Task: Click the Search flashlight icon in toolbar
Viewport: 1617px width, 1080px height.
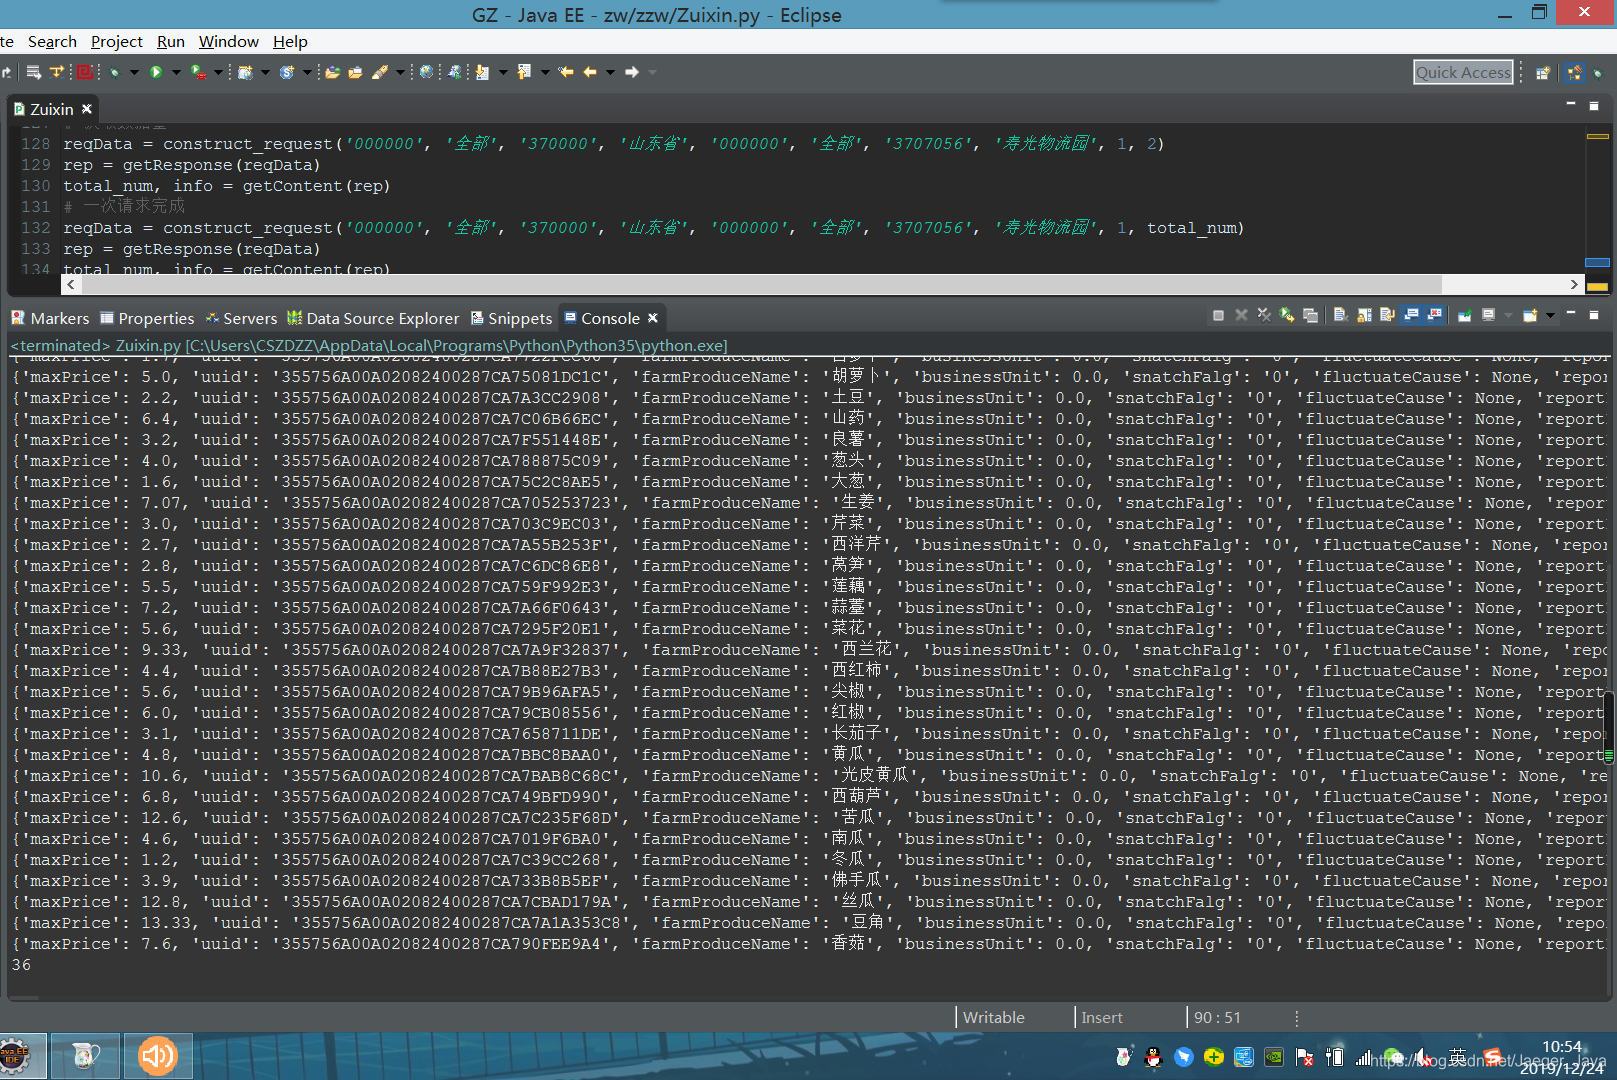Action: (x=380, y=72)
